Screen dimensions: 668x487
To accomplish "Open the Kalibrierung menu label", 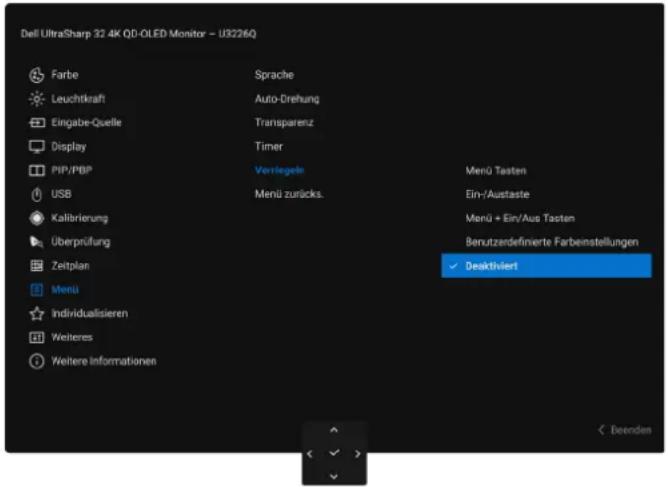I will coord(80,218).
